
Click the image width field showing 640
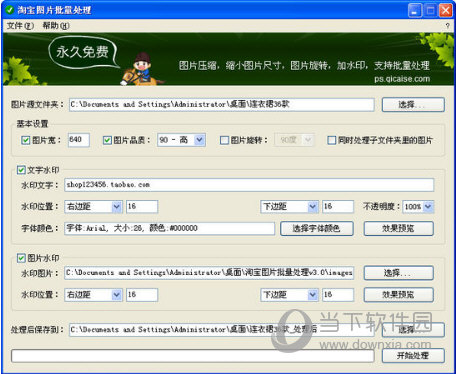[x=79, y=140]
